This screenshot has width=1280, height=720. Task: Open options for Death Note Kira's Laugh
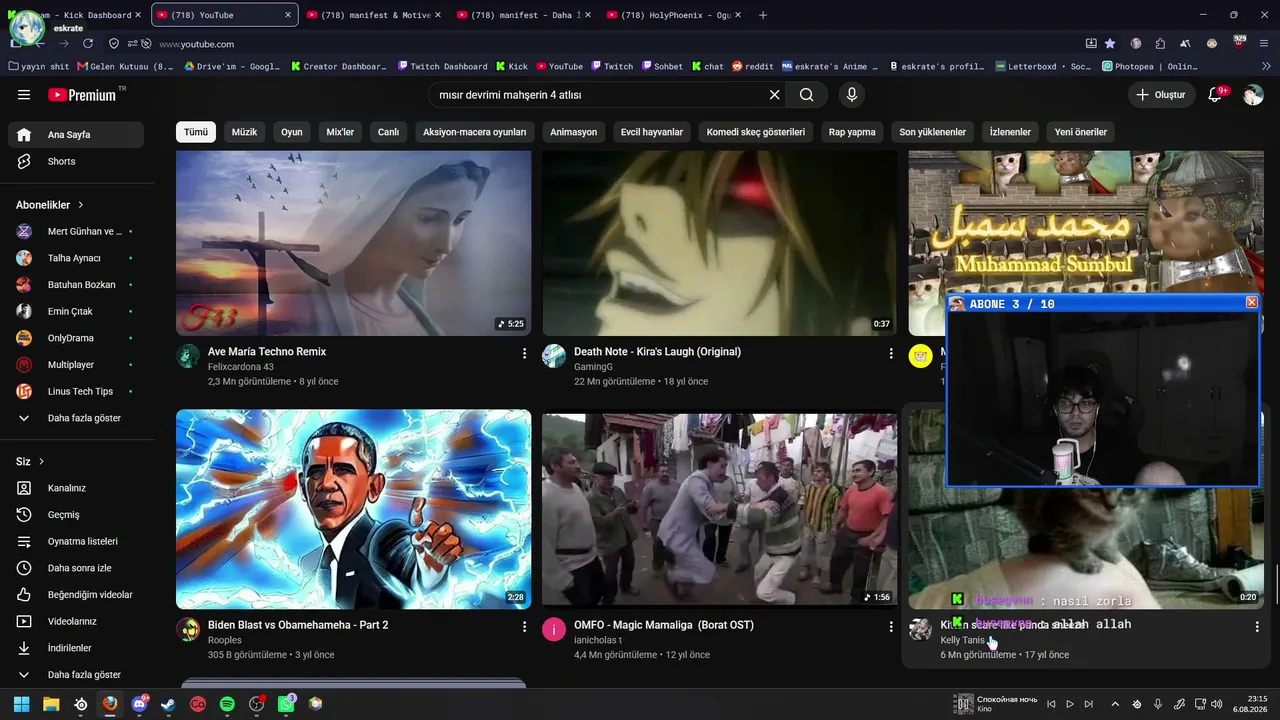coord(891,353)
